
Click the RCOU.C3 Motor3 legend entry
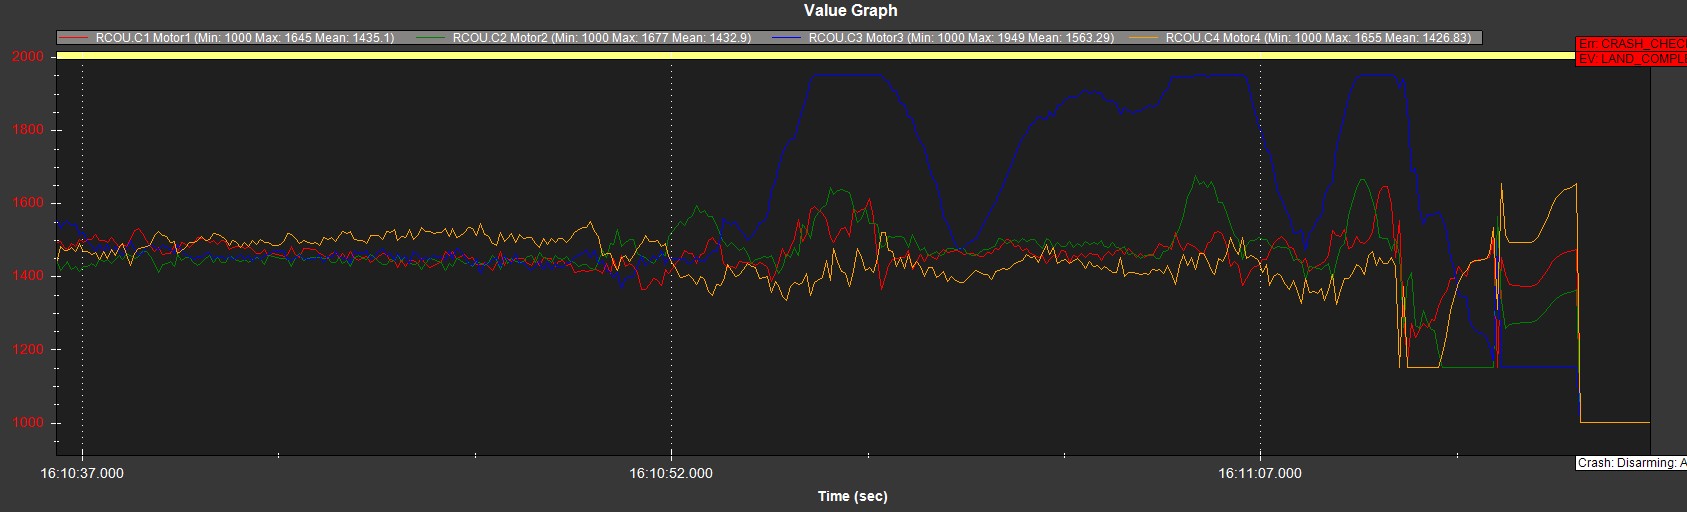tap(960, 38)
